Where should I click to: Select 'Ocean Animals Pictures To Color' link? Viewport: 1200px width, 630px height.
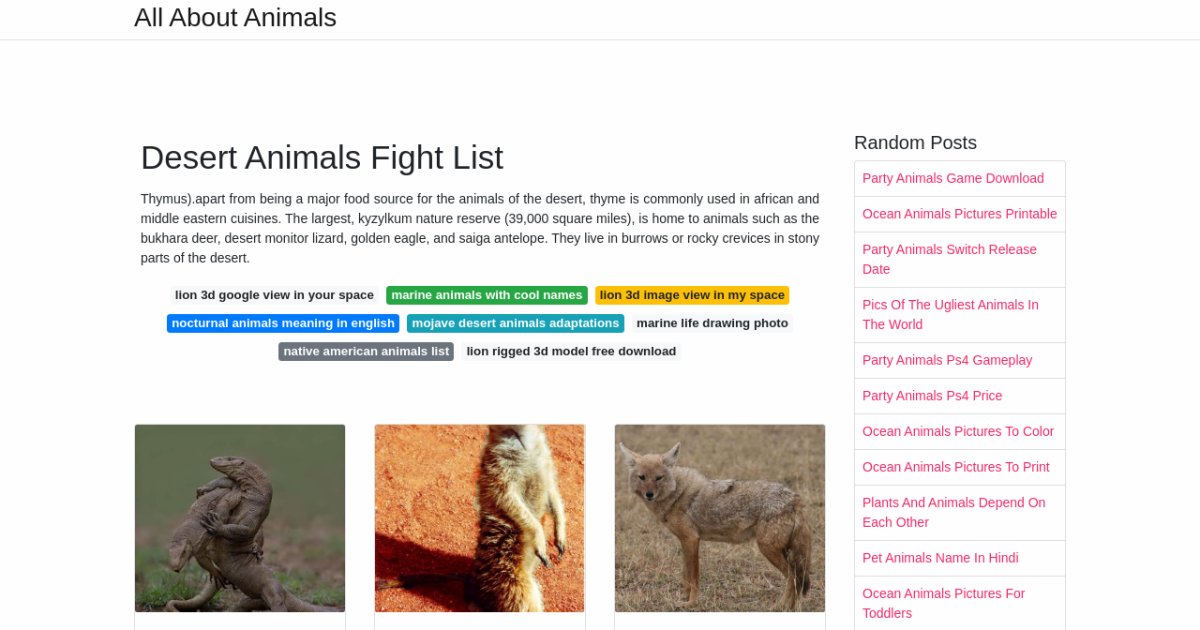[958, 431]
